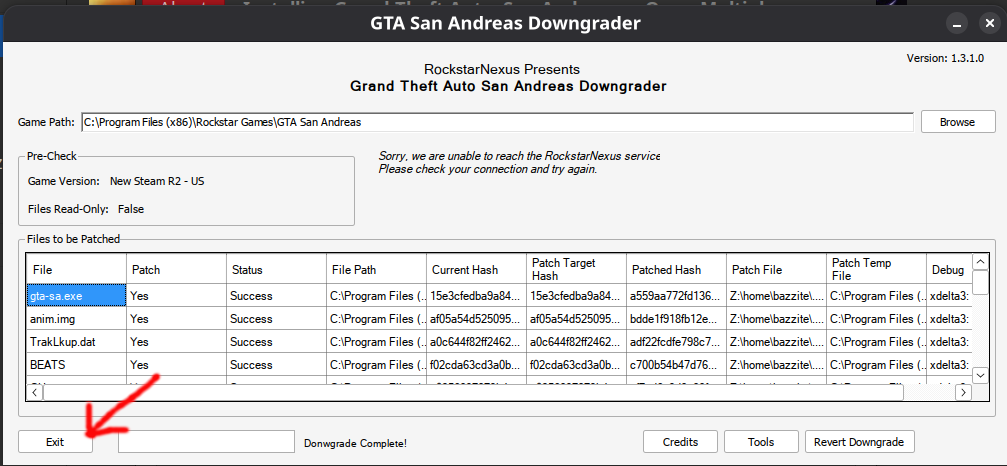The image size is (1007, 466).
Task: Click patched hash adf22fcdfe798c7... cell
Action: coord(677,342)
